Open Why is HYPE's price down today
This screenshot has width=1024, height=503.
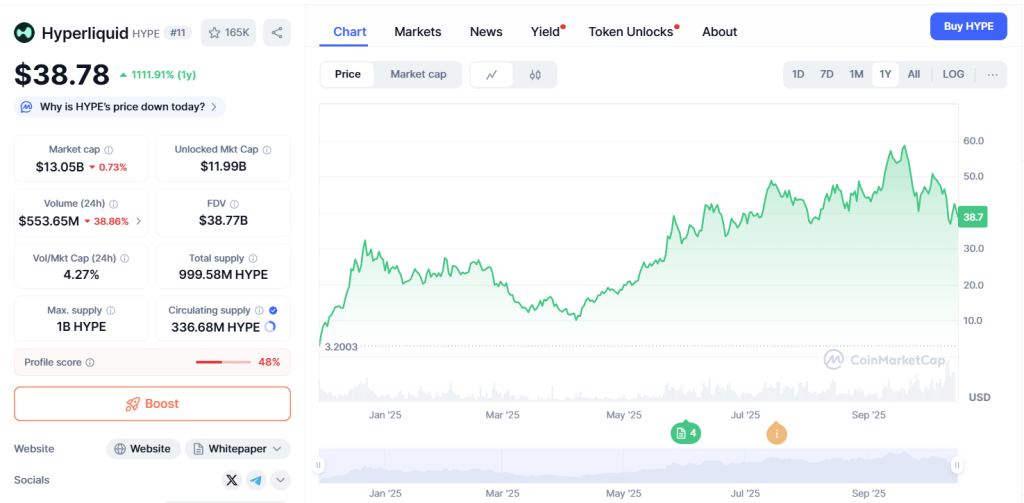tap(120, 107)
